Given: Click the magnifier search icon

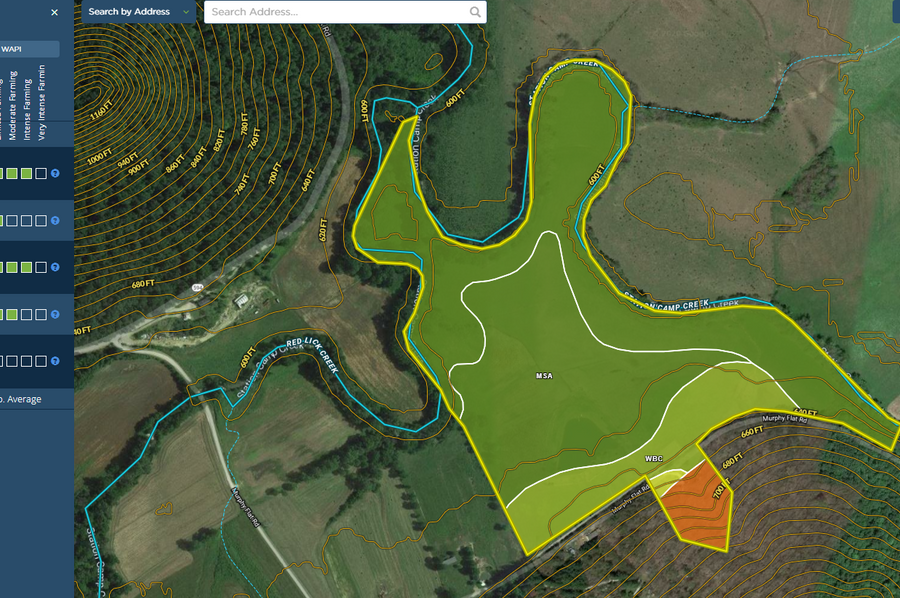Looking at the screenshot, I should 475,11.
